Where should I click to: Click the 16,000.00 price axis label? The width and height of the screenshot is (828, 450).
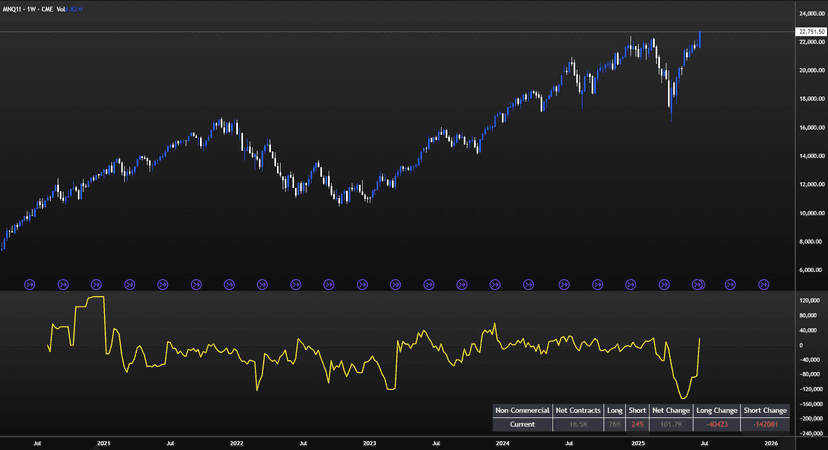(x=812, y=127)
